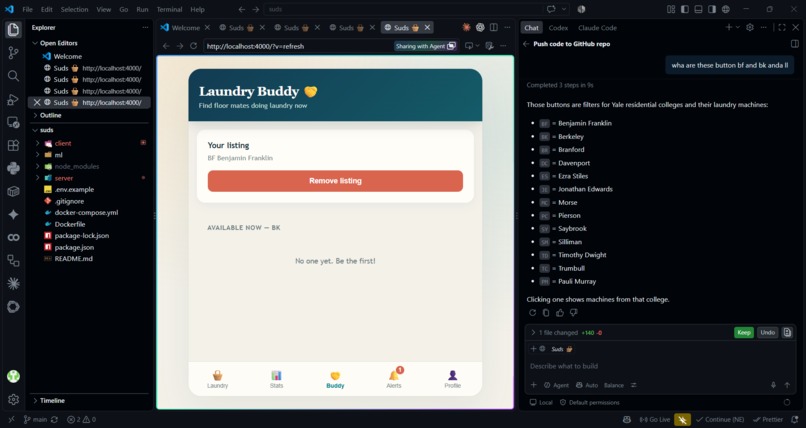Image resolution: width=806 pixels, height=428 pixels.
Task: Reload the embedded browser page
Action: pyautogui.click(x=193, y=46)
